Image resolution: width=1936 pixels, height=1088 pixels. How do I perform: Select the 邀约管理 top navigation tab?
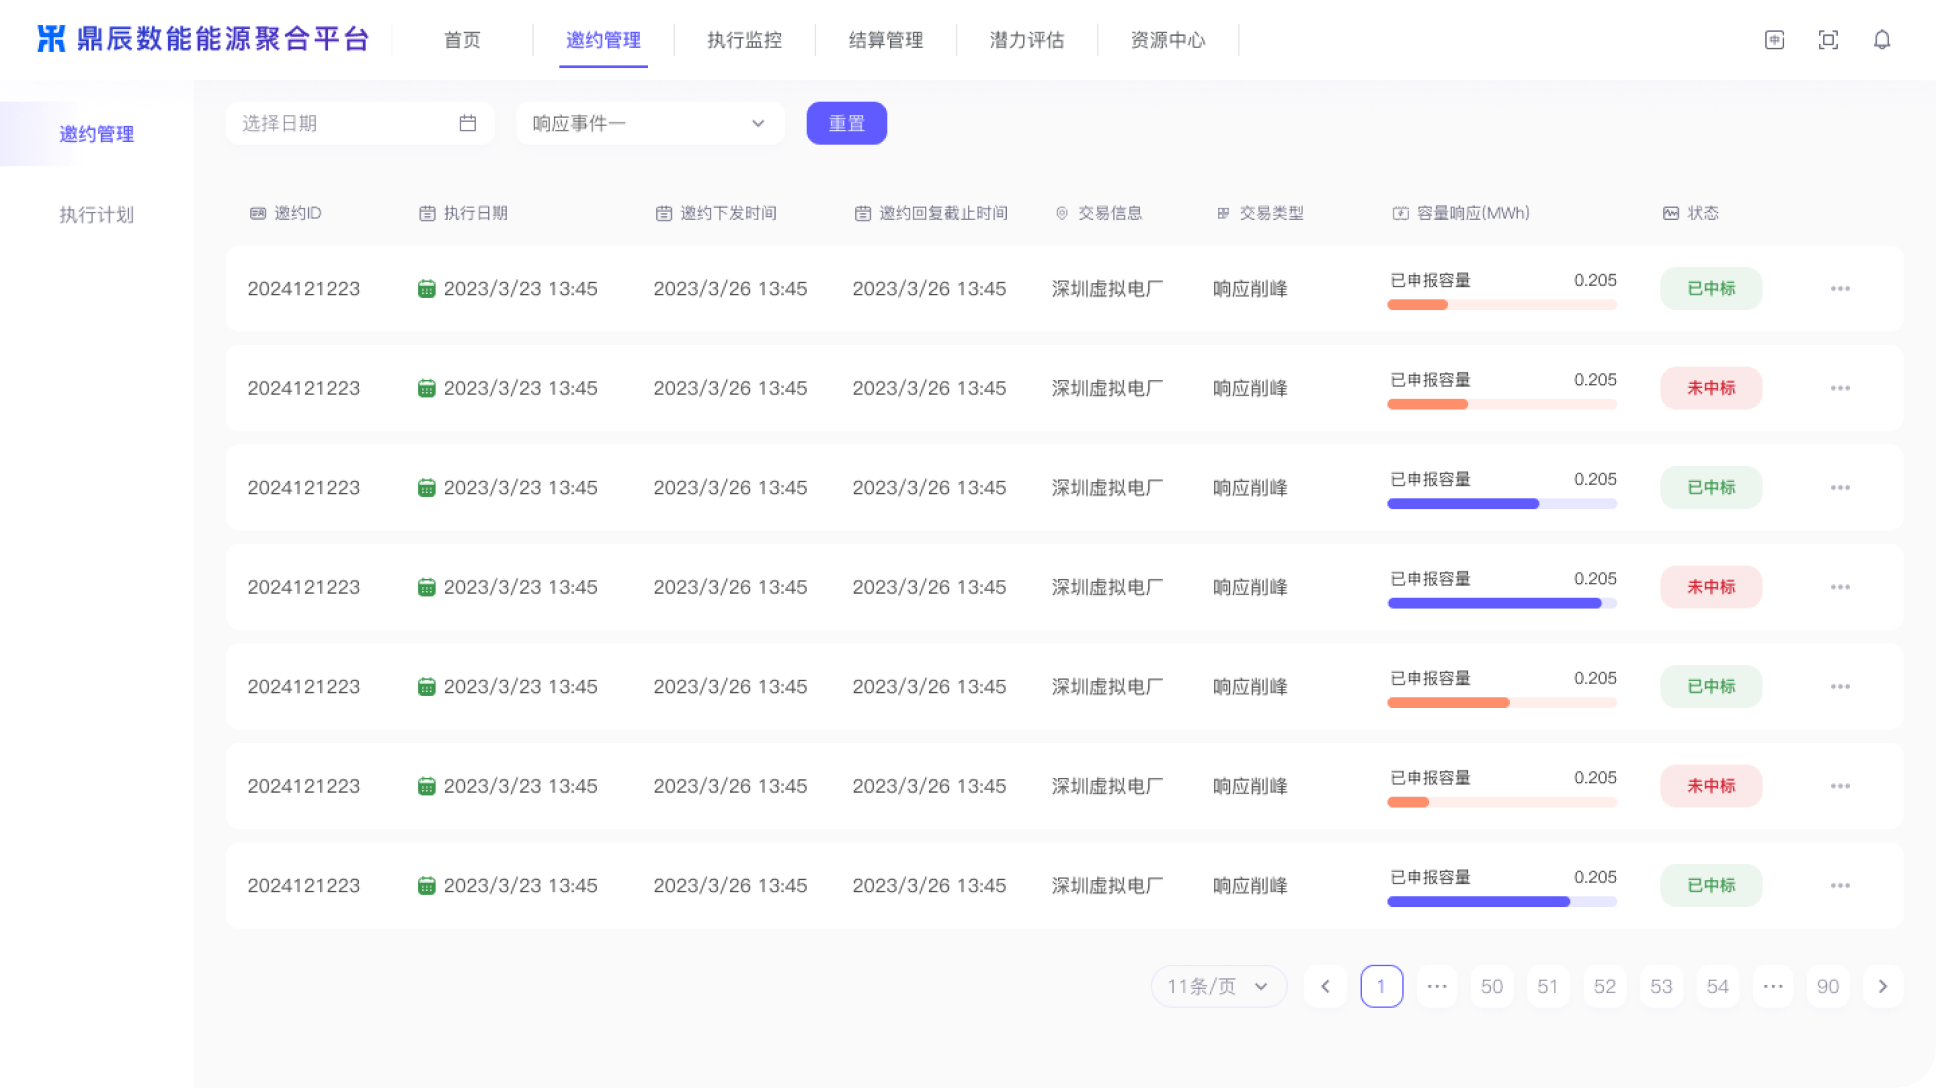pos(603,40)
